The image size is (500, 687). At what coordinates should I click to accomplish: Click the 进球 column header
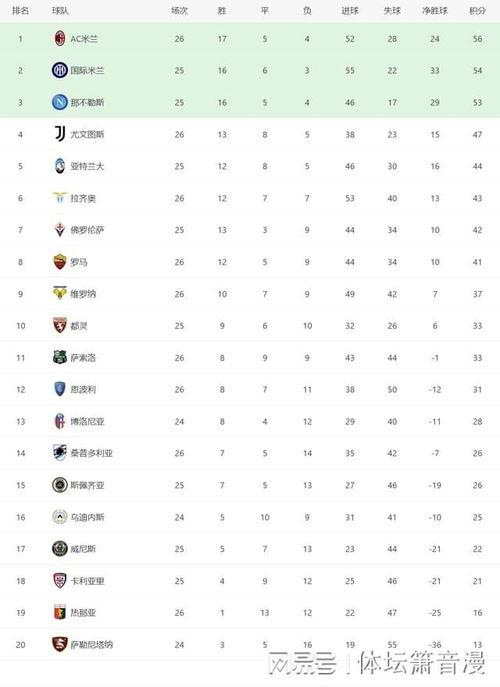click(350, 11)
